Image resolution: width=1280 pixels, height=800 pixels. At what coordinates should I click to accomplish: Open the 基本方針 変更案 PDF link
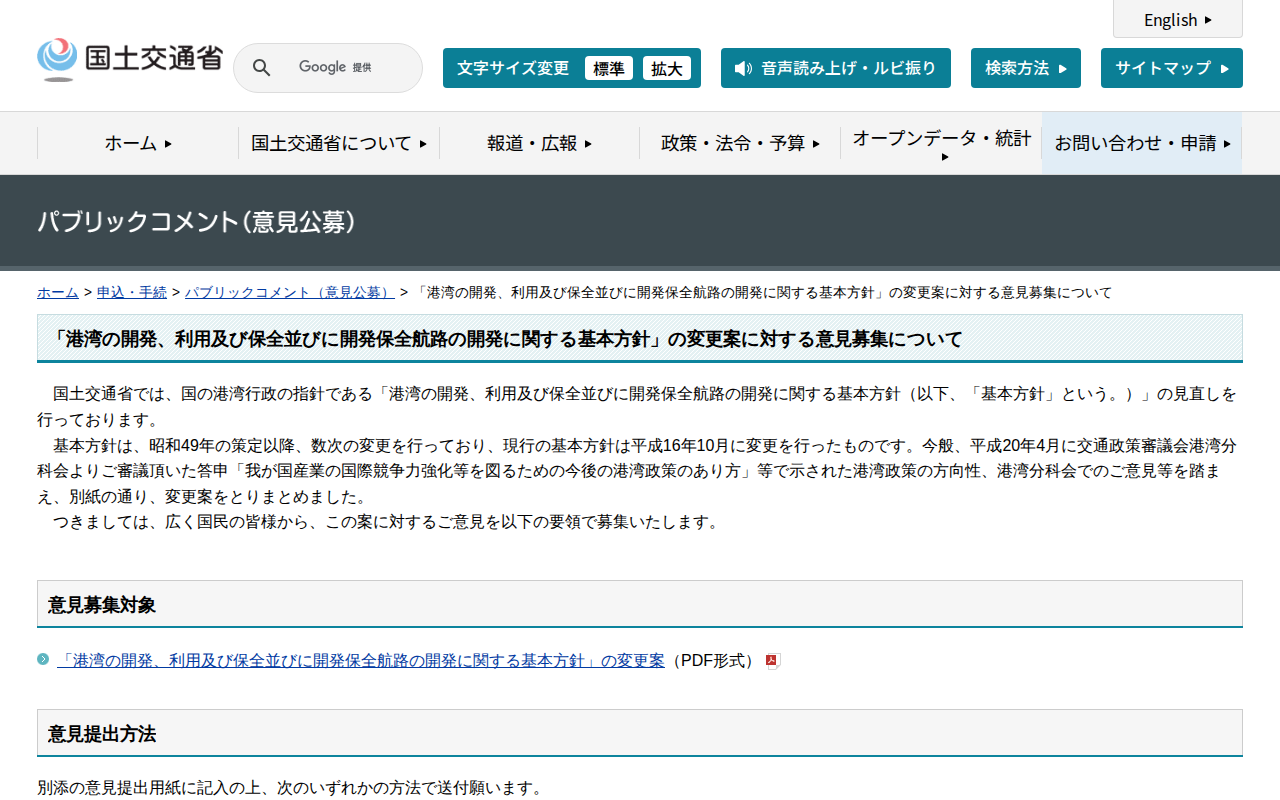(x=362, y=660)
